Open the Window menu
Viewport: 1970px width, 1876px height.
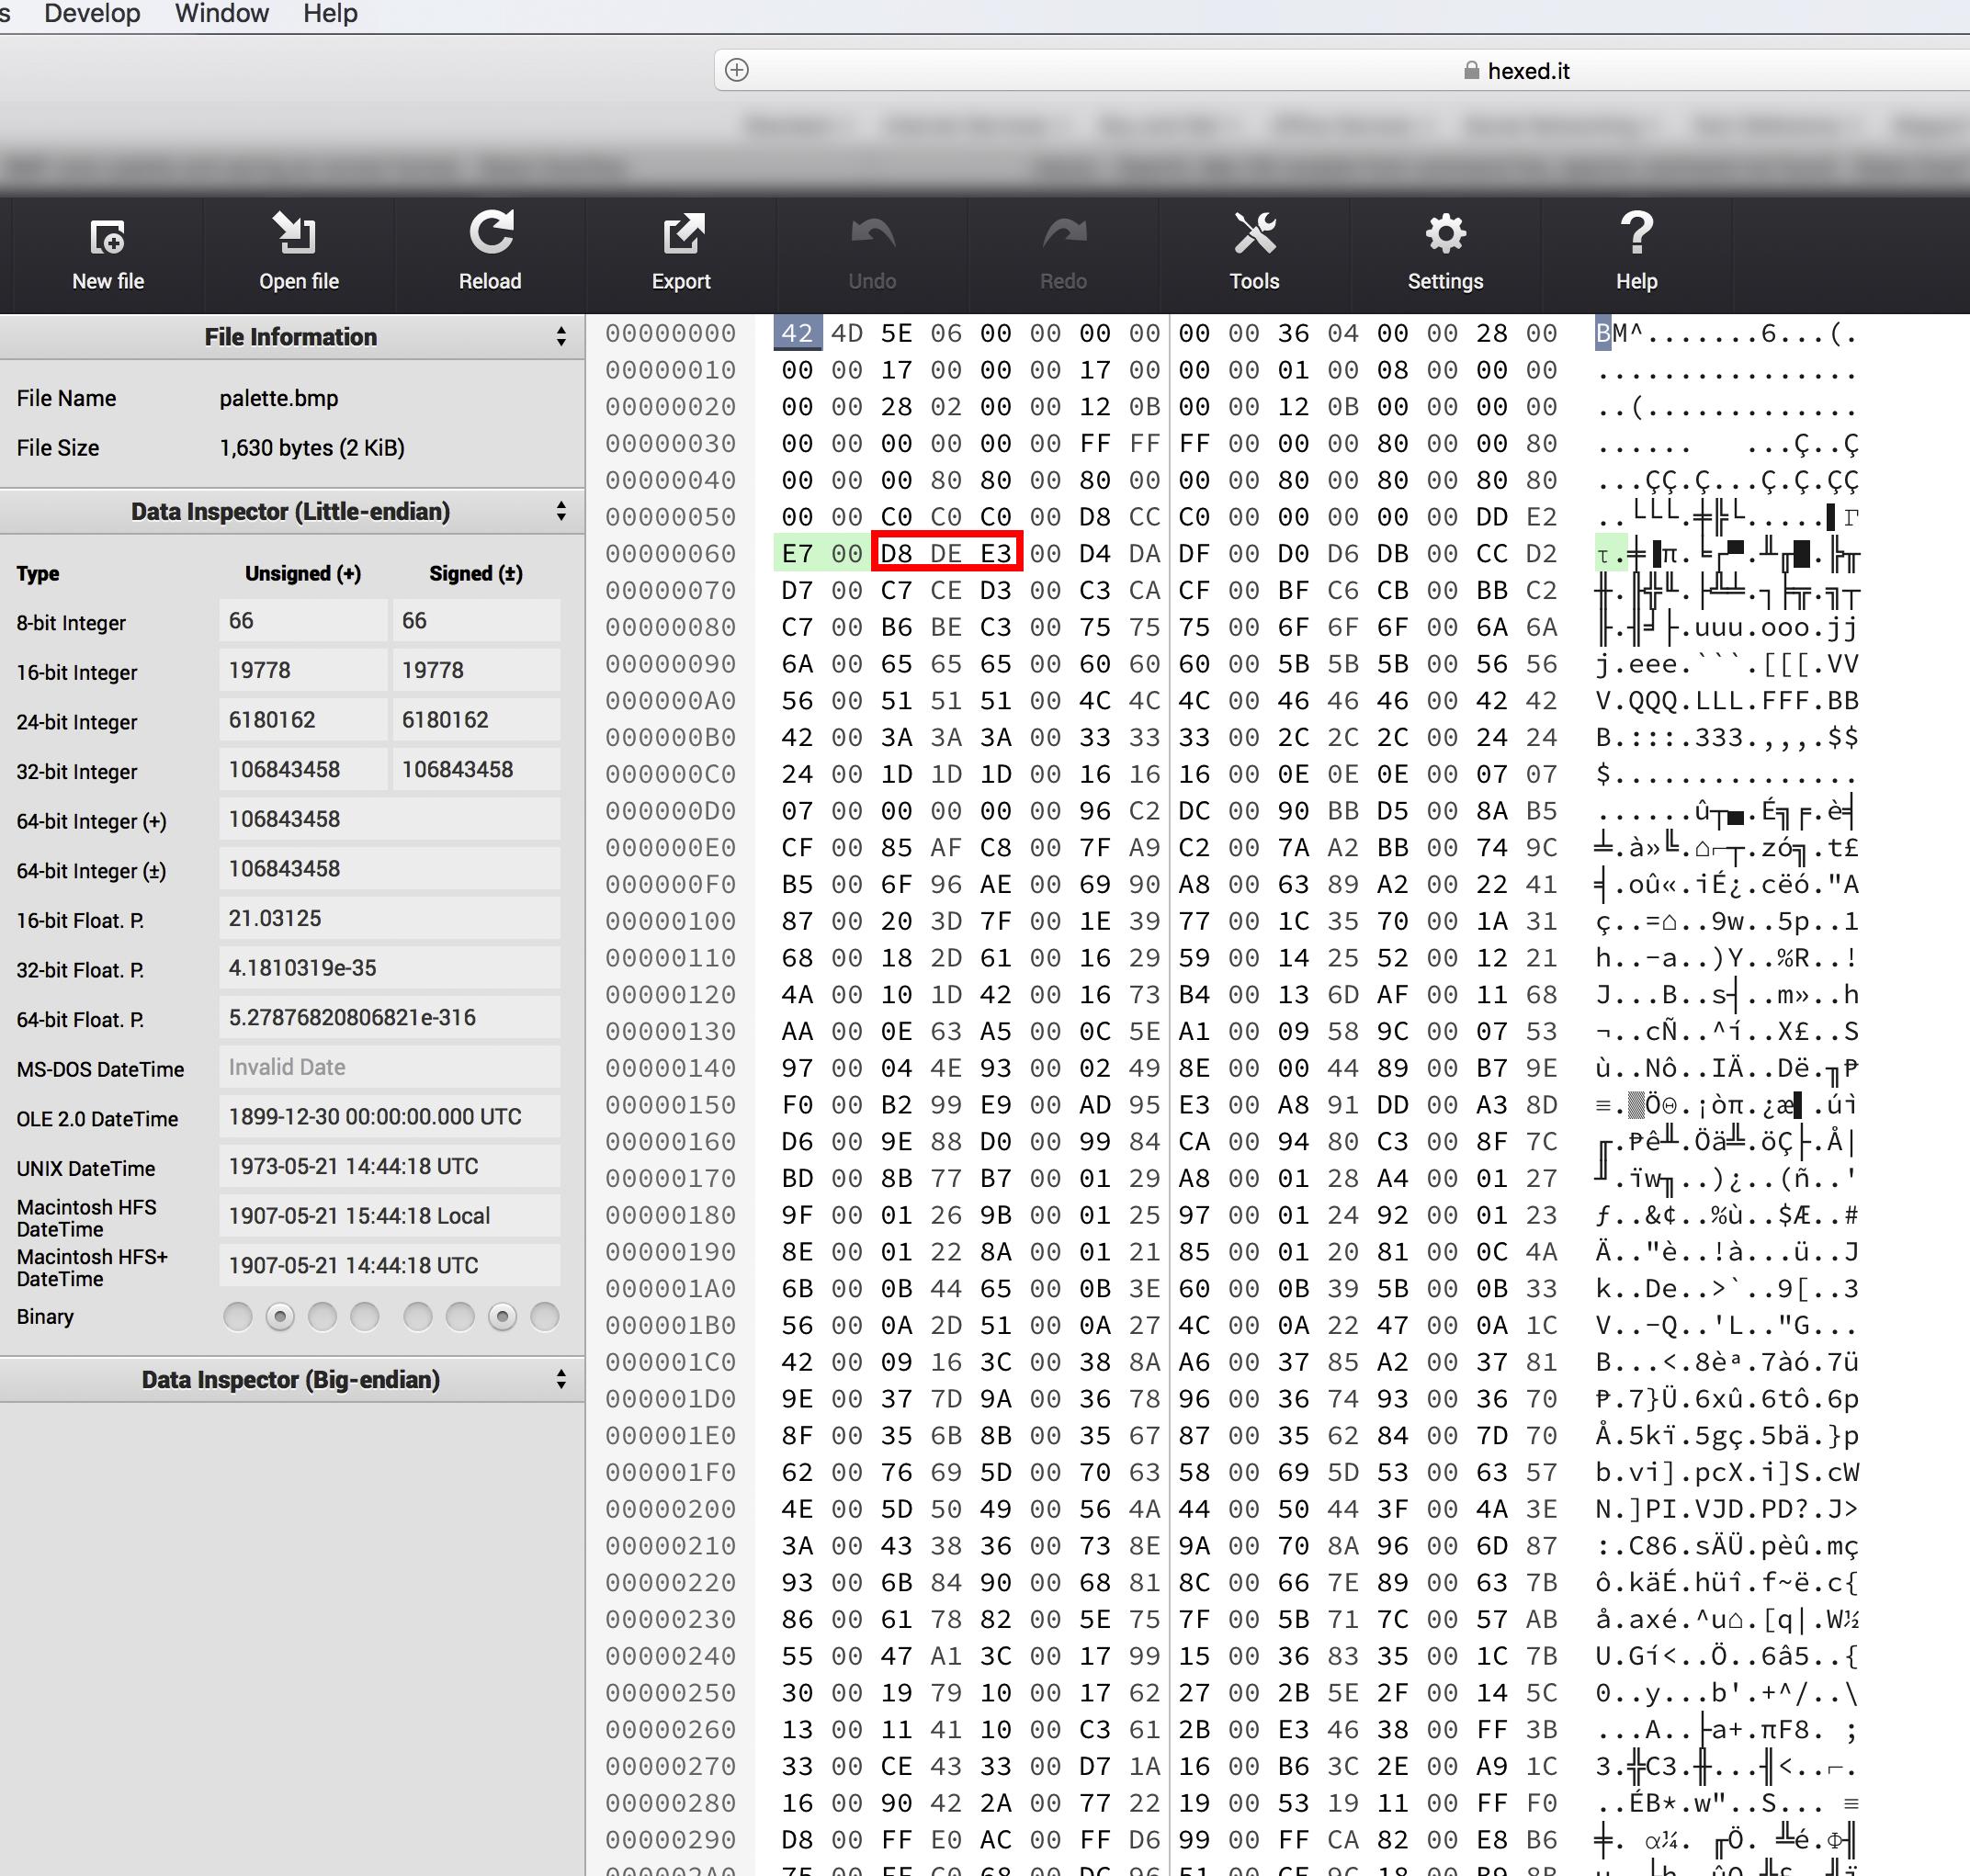pyautogui.click(x=222, y=14)
